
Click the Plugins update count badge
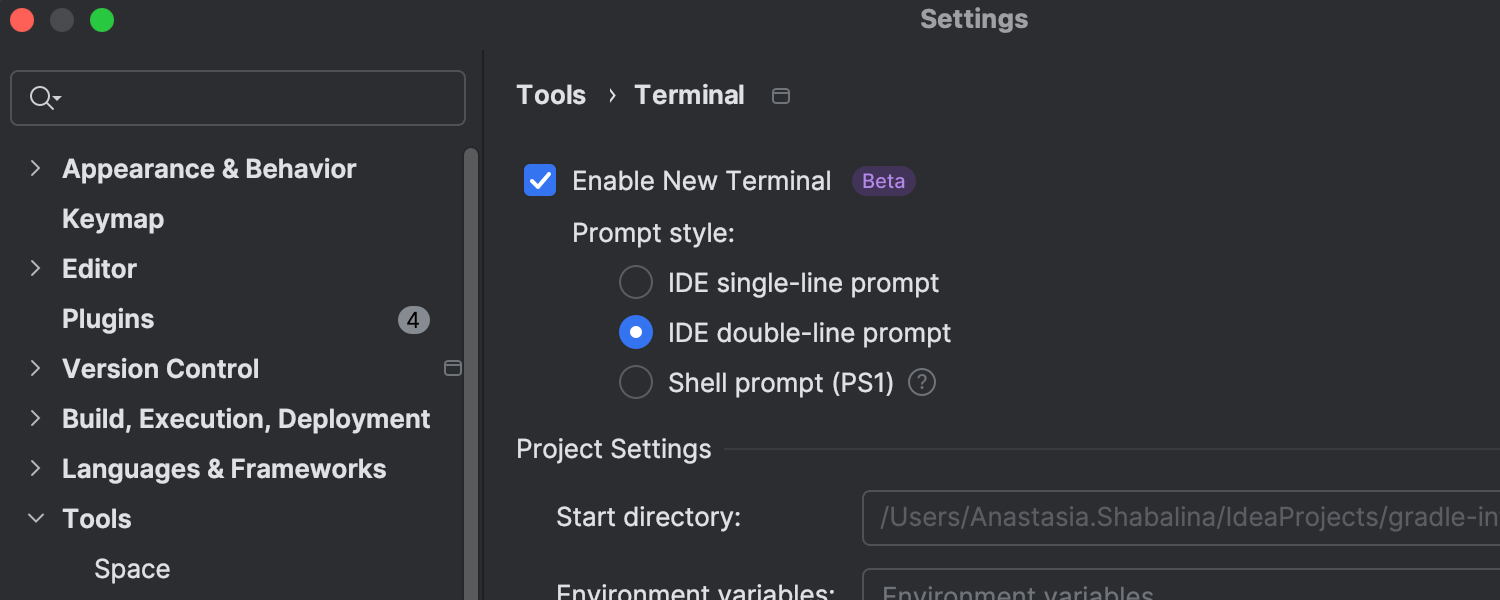coord(413,320)
